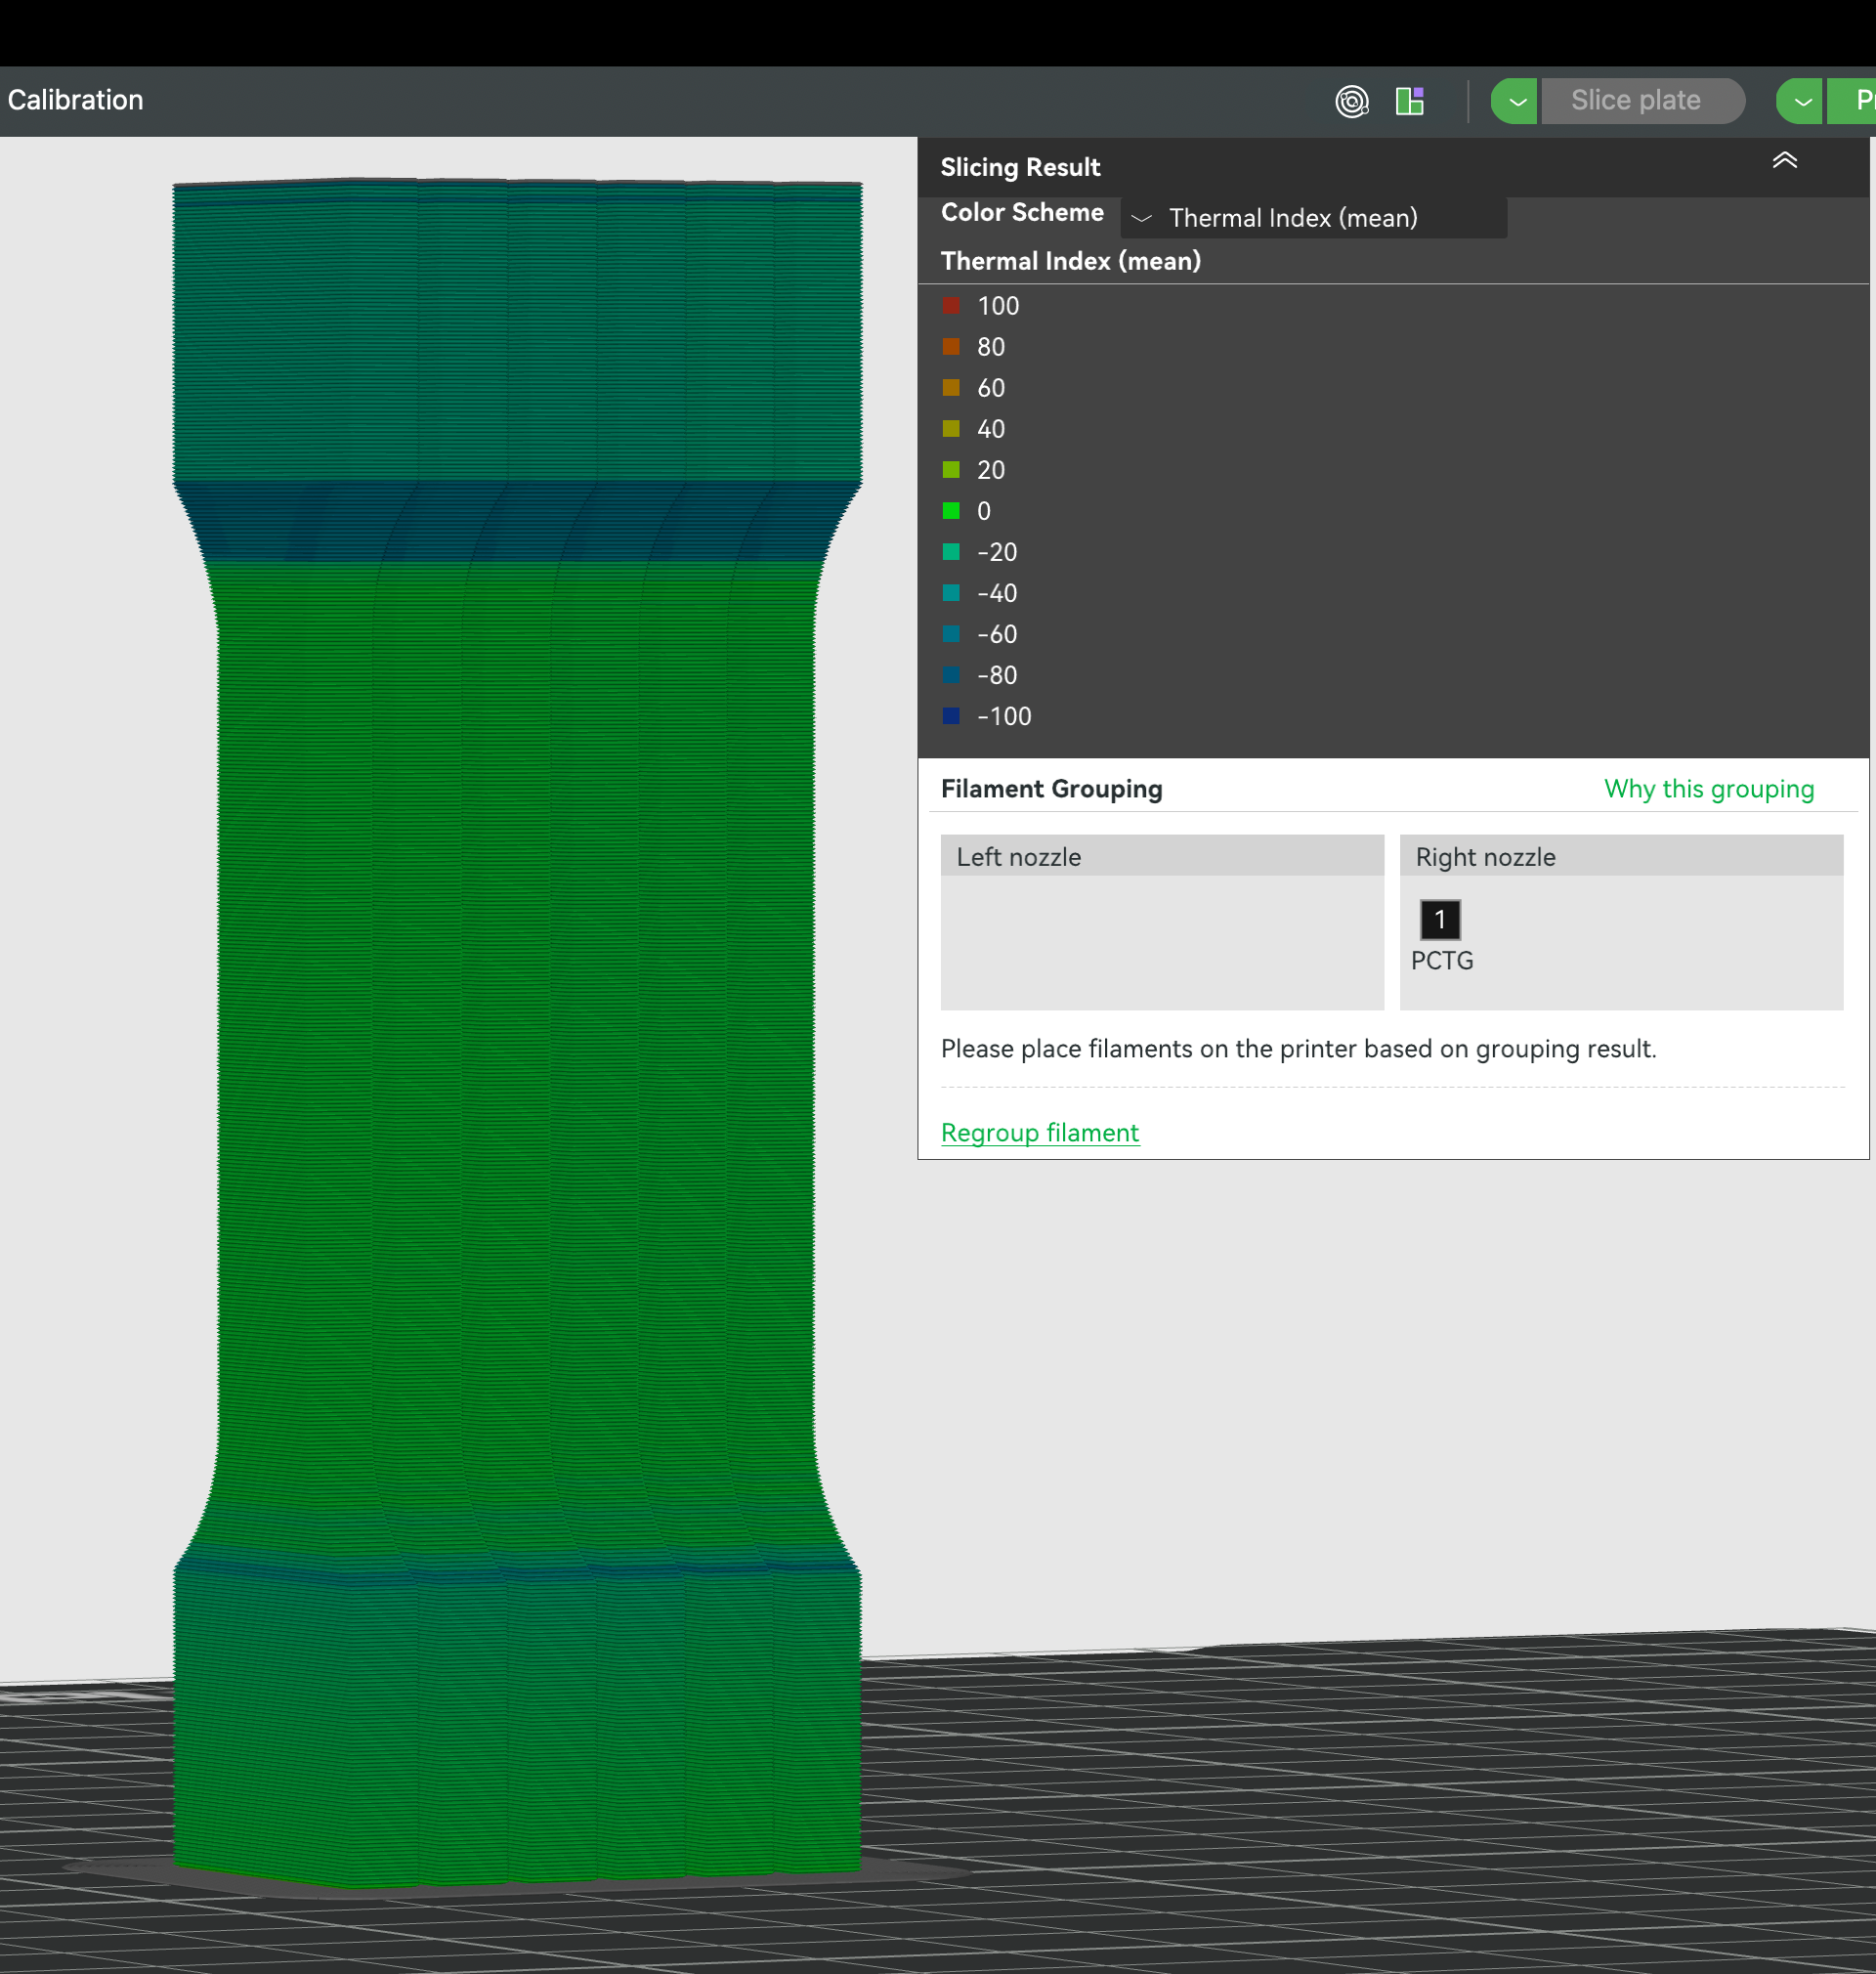
Task: Click the Calibration label in the title bar
Action: point(75,100)
